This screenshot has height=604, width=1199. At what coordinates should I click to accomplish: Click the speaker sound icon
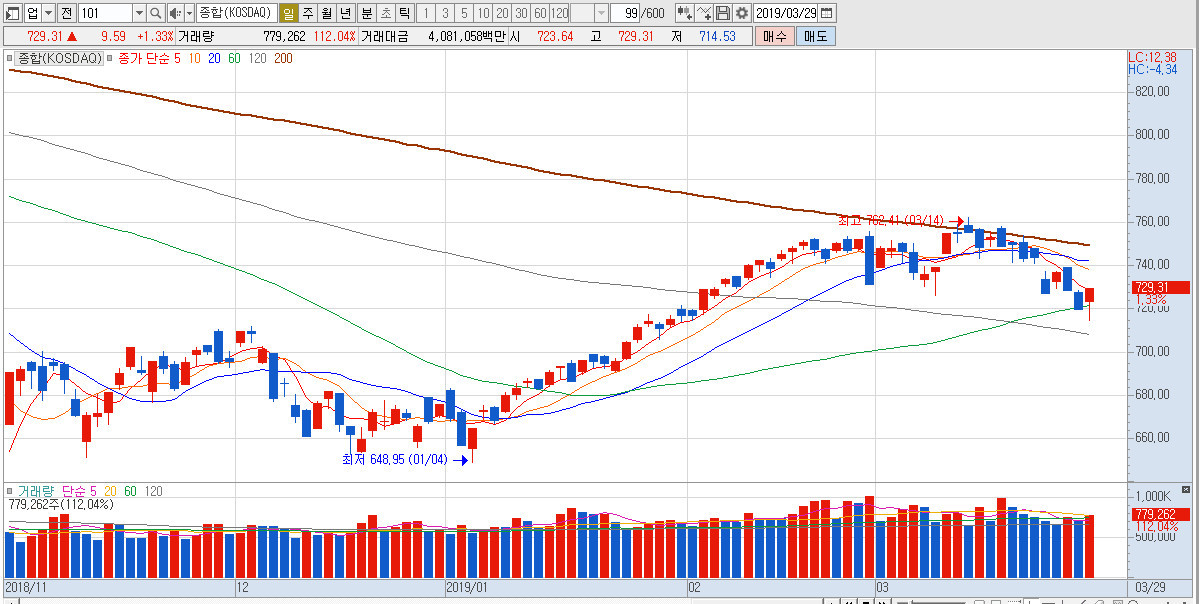click(175, 13)
